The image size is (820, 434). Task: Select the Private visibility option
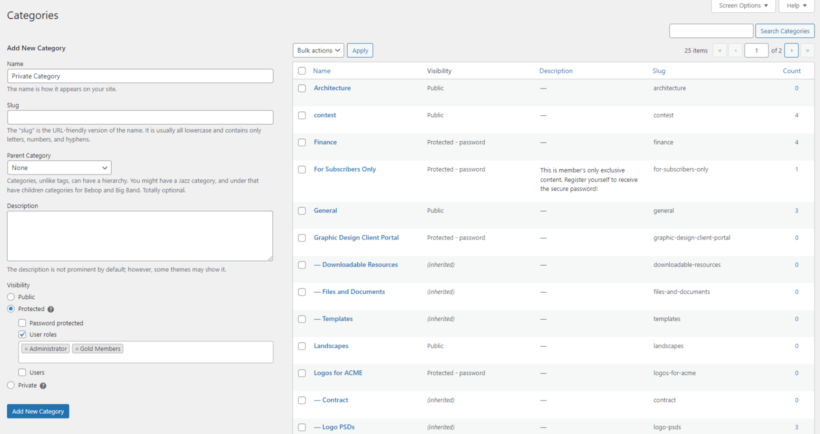click(11, 385)
